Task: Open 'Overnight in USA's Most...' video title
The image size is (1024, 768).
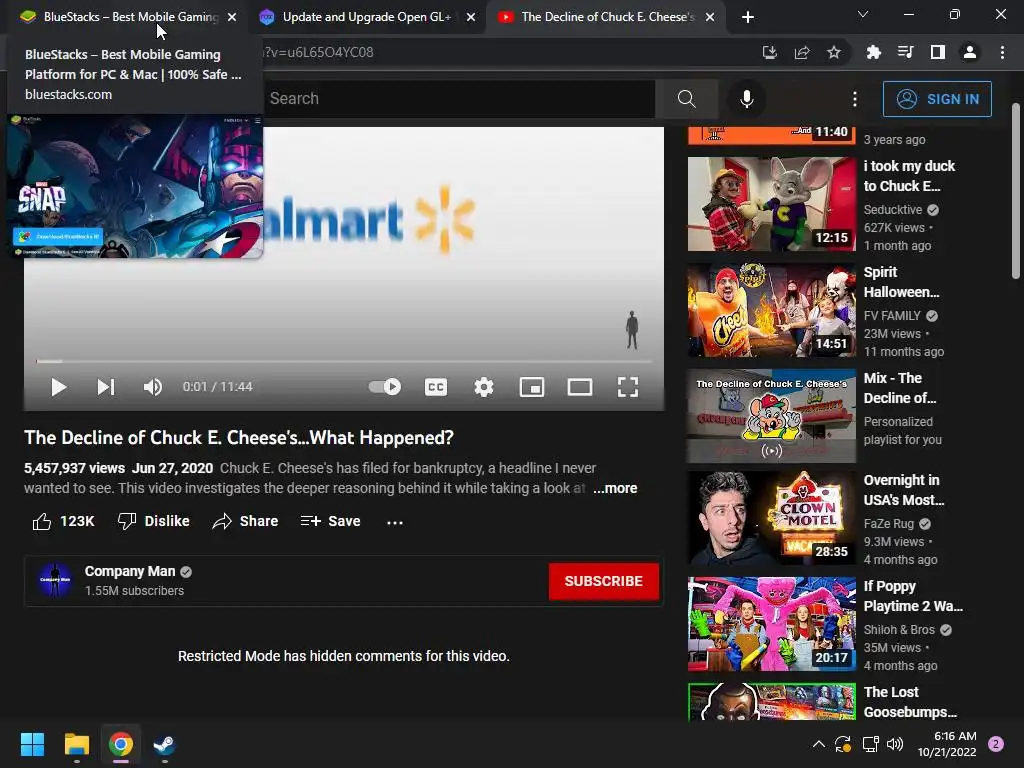Action: [x=903, y=490]
